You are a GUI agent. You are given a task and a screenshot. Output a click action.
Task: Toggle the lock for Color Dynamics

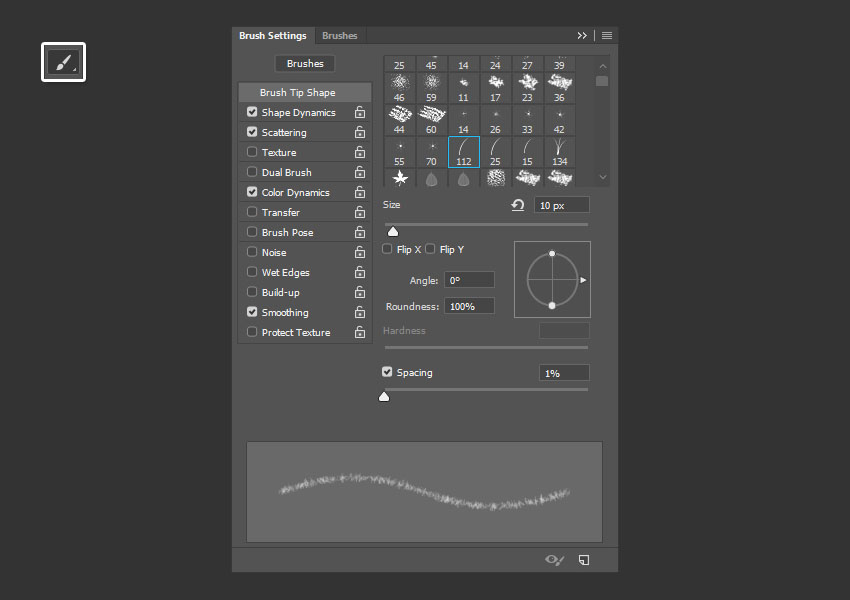click(x=359, y=192)
